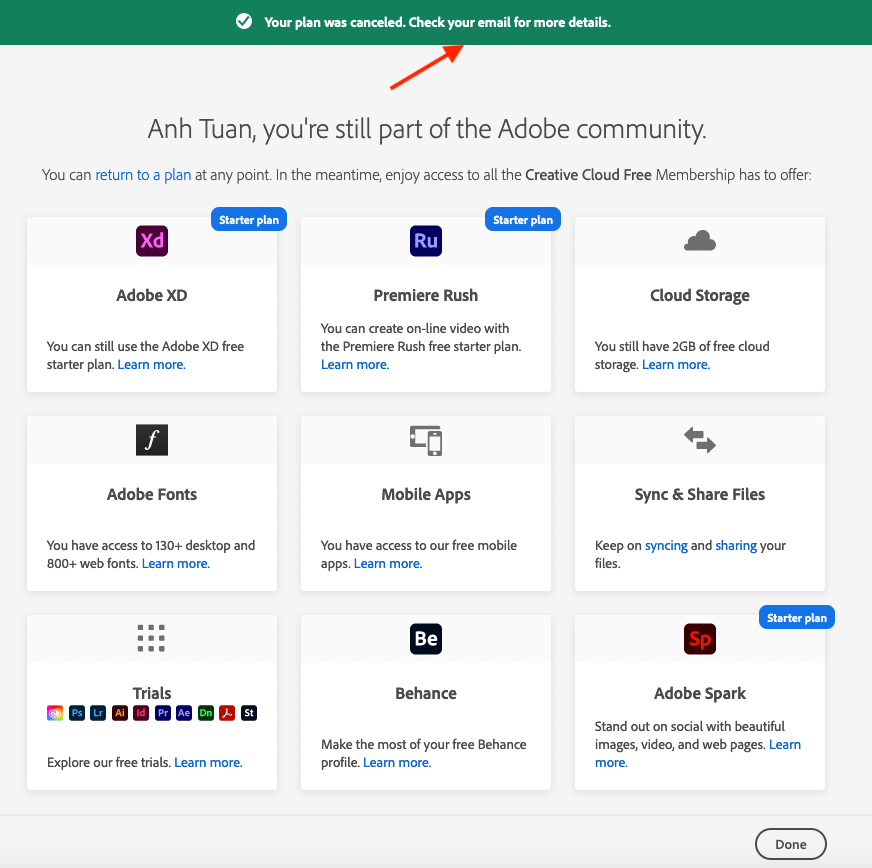
Task: Click the Cloud Storage cloud icon
Action: [x=700, y=241]
